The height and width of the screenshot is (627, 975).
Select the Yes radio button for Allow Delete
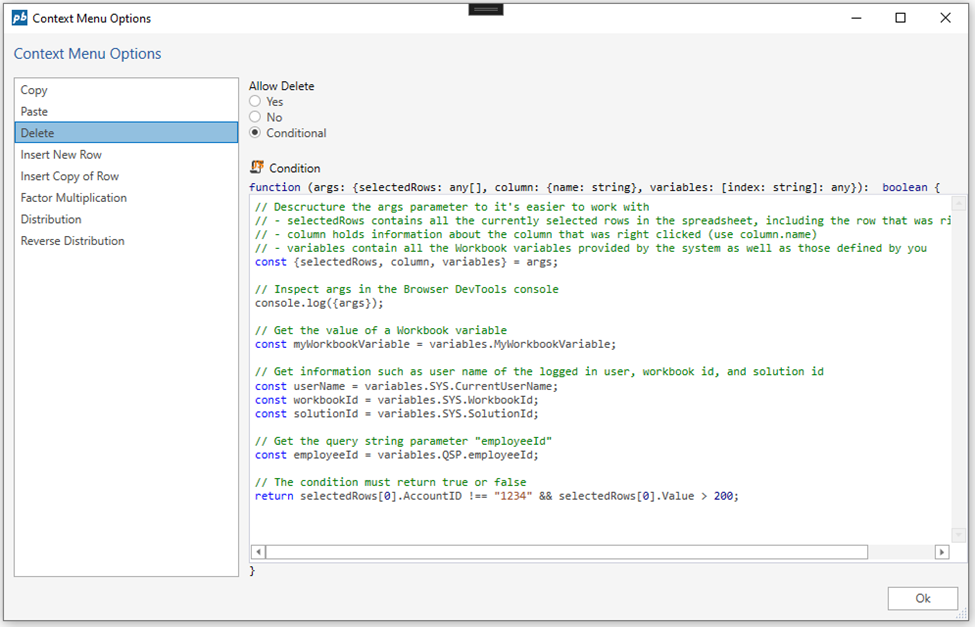(x=255, y=101)
